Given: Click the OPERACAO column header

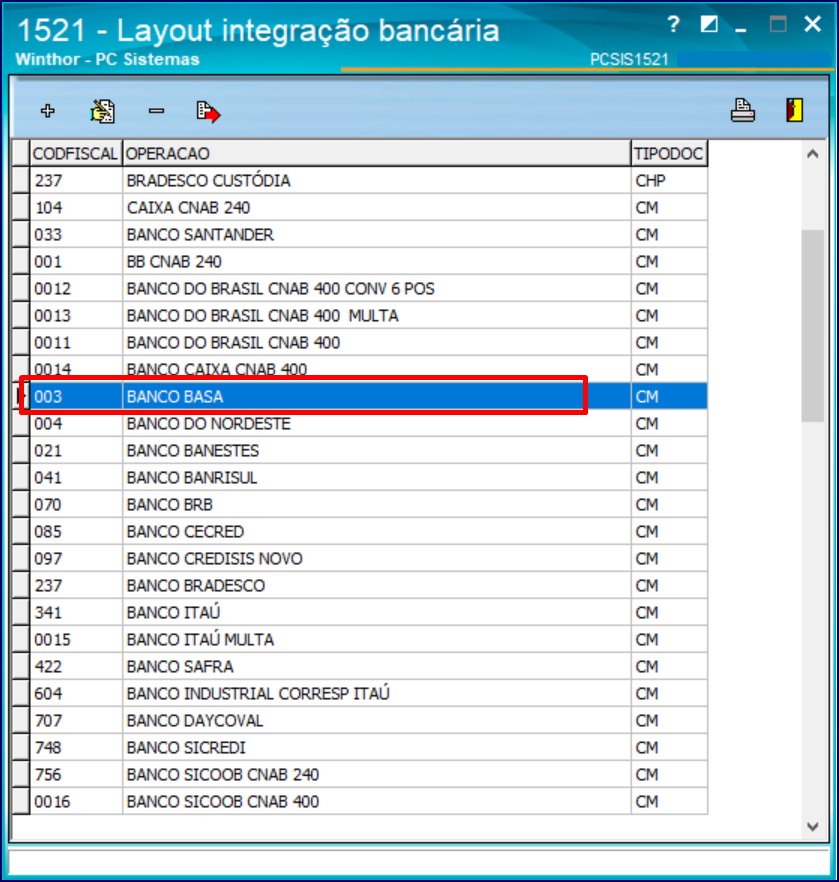Looking at the screenshot, I should point(376,154).
